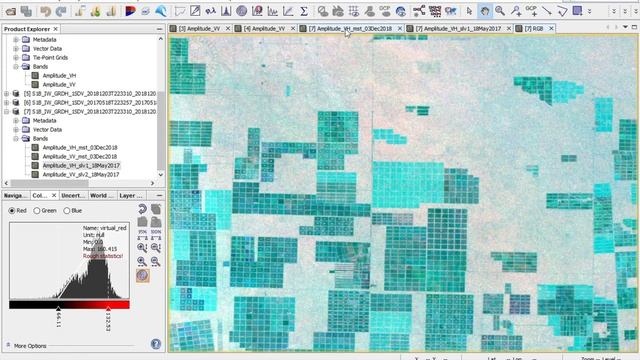This screenshot has width=640, height=360.
Task: Open the Graph Builder icon
Action: click(419, 11)
